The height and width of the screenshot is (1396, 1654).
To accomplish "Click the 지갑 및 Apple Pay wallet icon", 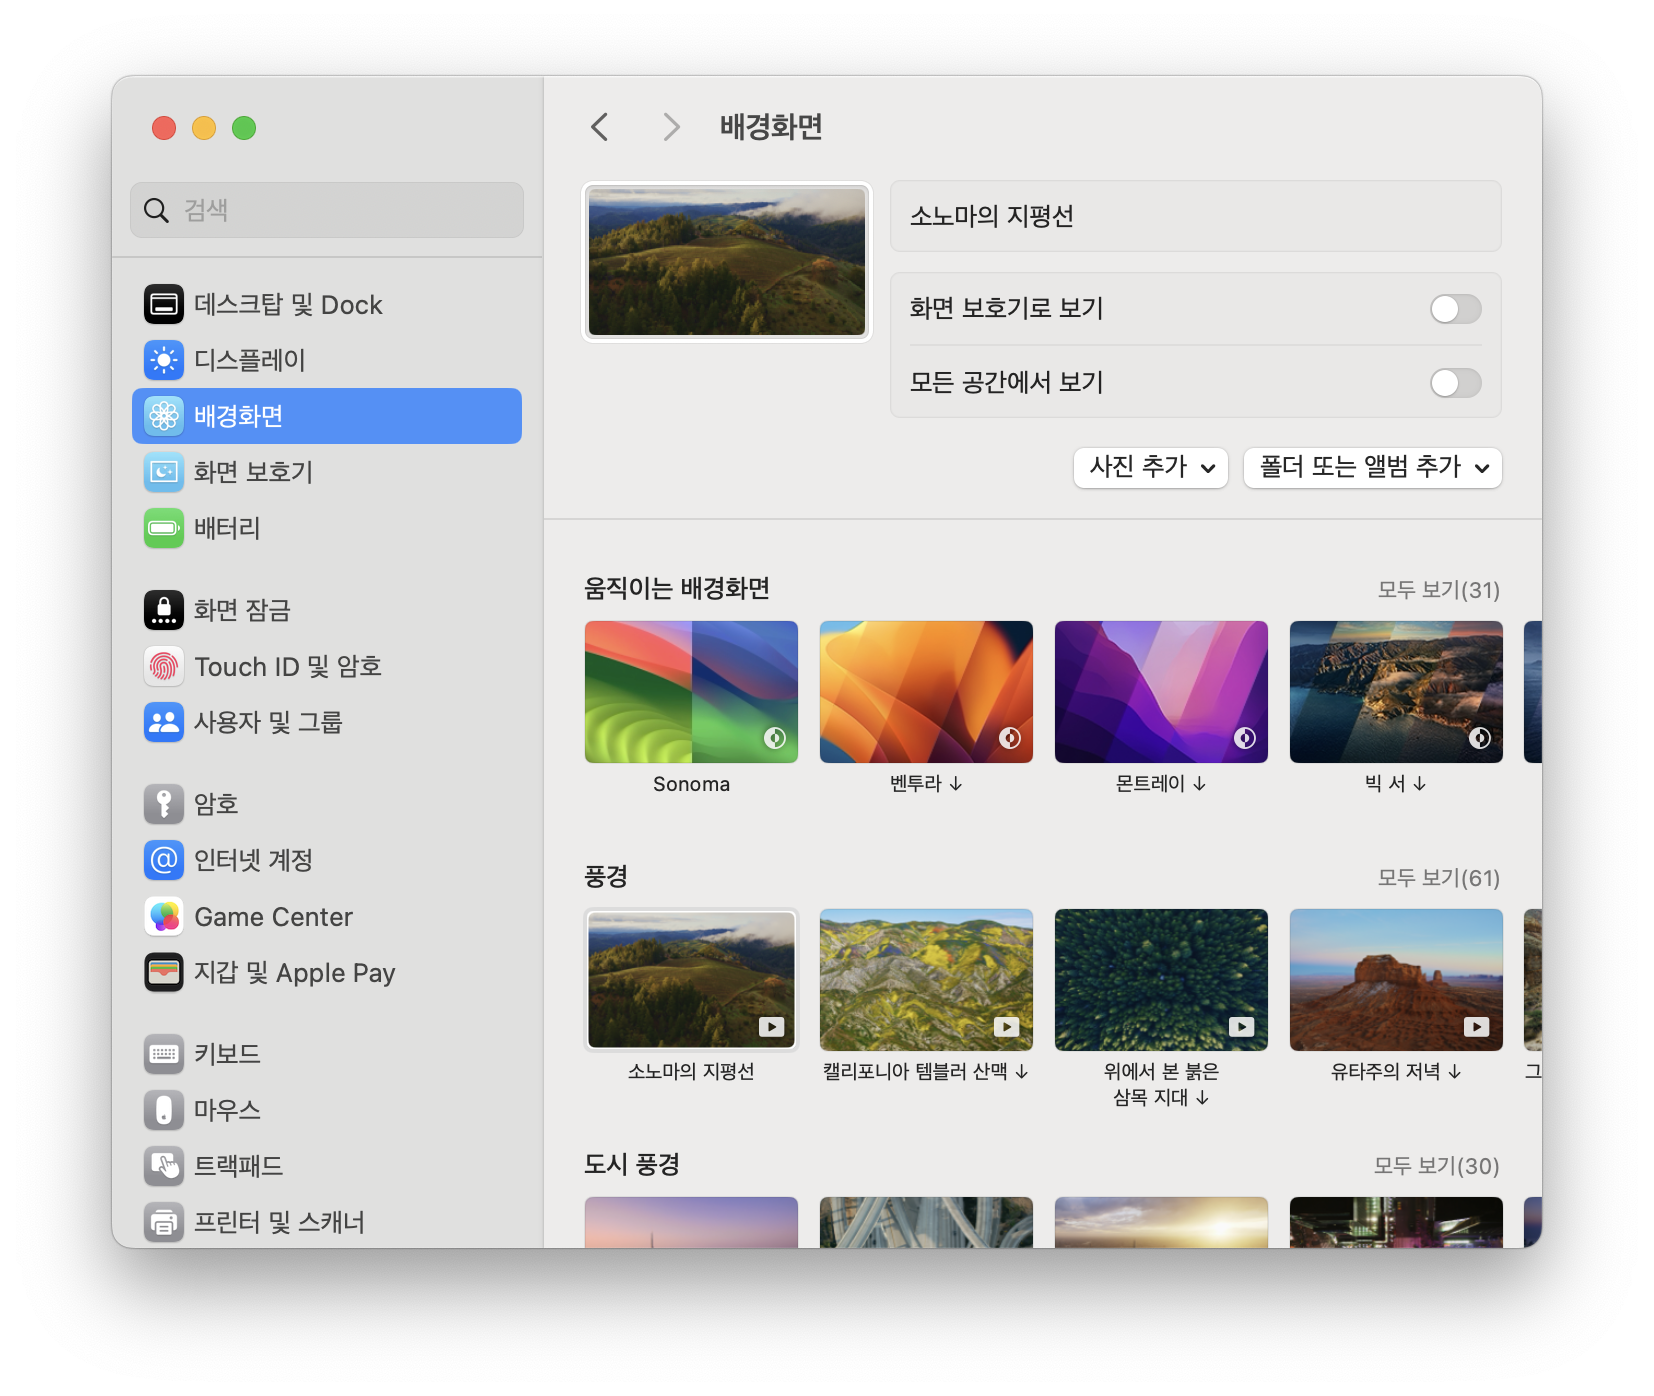I will (x=163, y=972).
